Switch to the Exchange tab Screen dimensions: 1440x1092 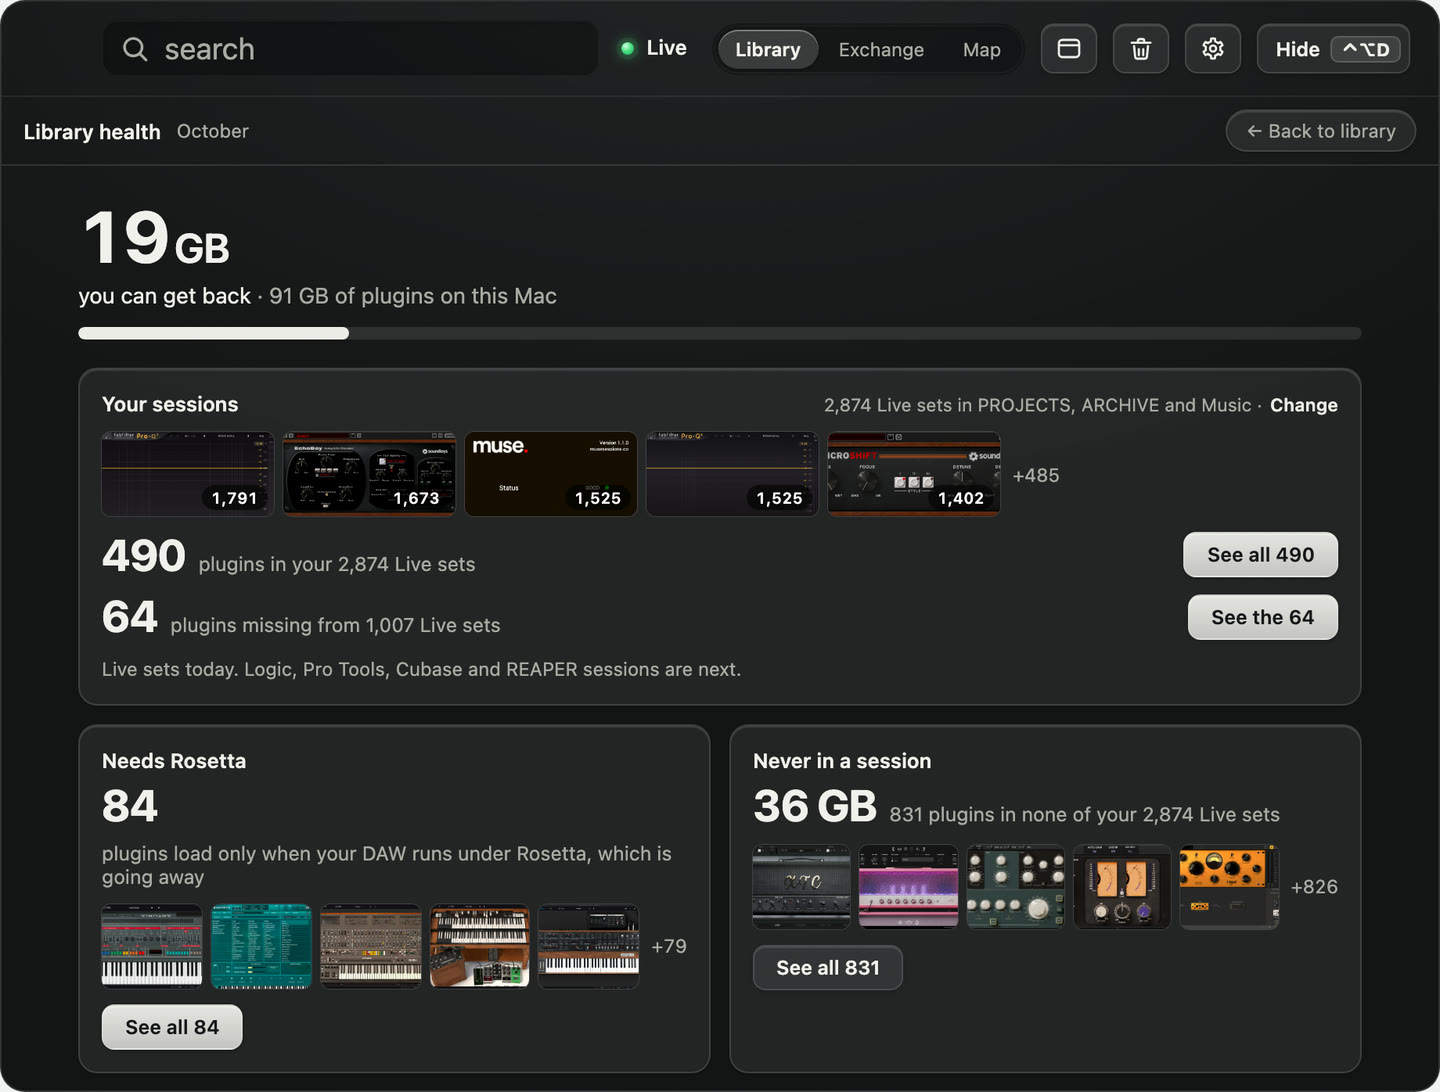881,49
